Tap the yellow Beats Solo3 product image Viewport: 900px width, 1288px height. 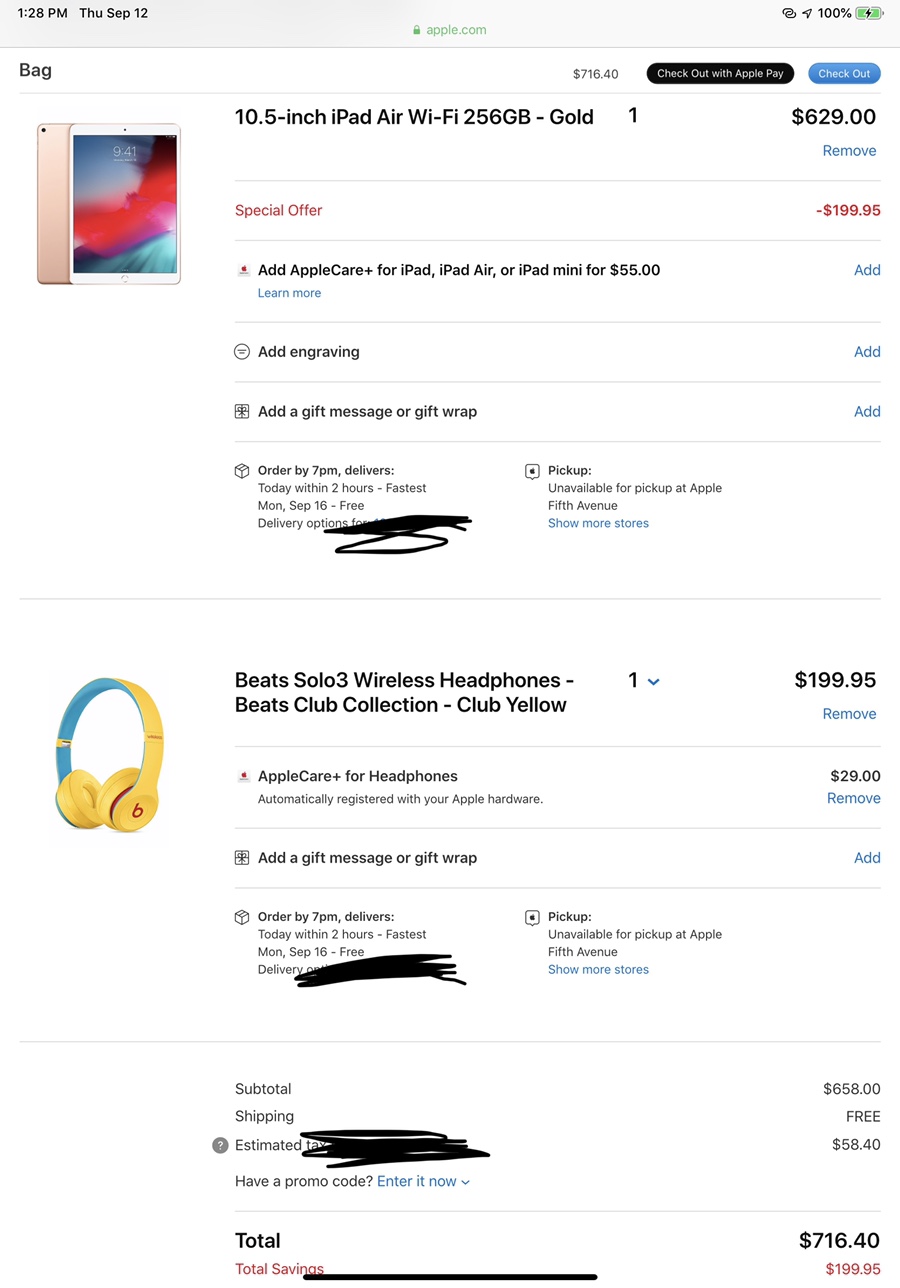(x=107, y=754)
